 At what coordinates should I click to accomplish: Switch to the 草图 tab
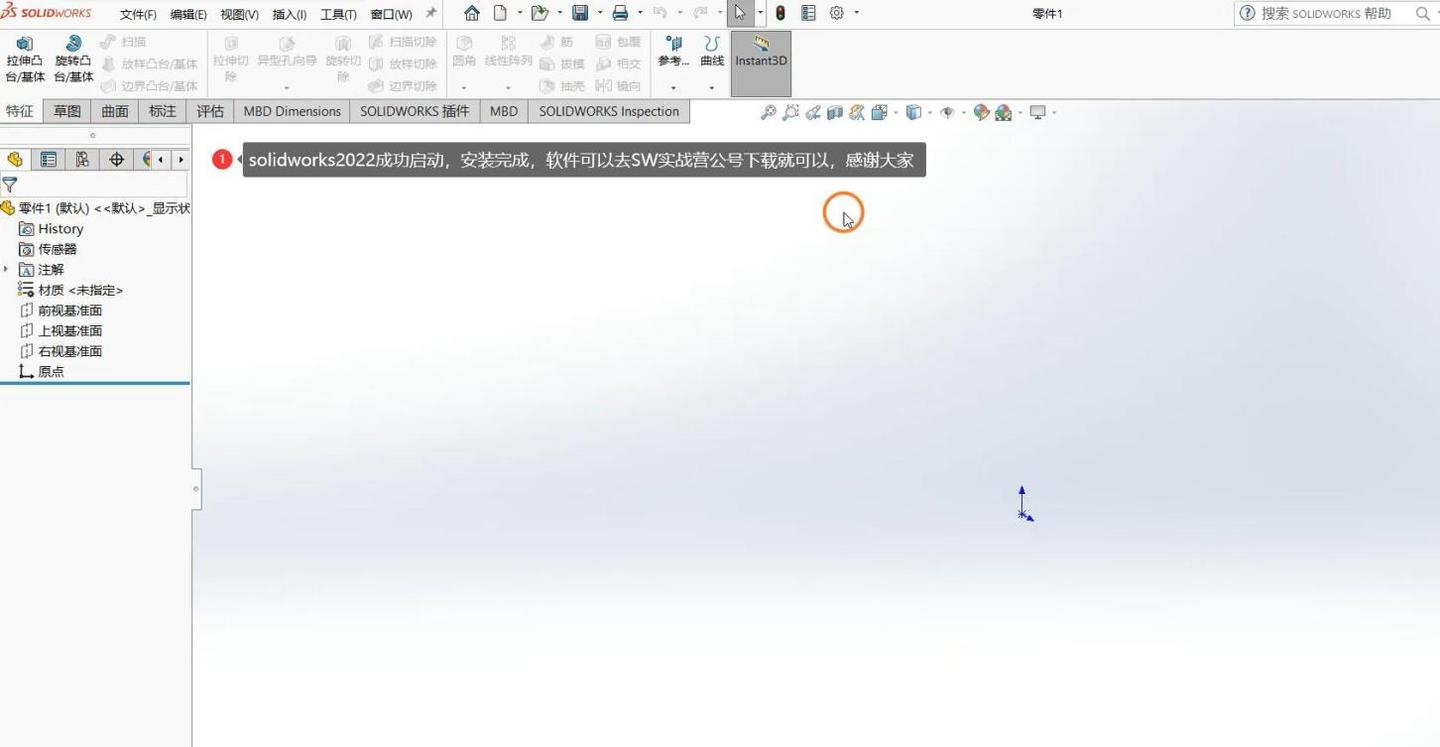tap(66, 111)
